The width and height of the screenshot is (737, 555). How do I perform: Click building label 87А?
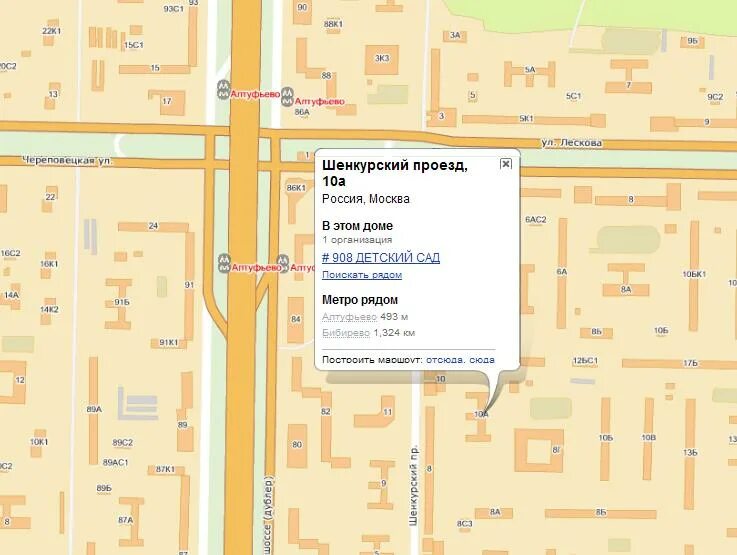click(125, 520)
